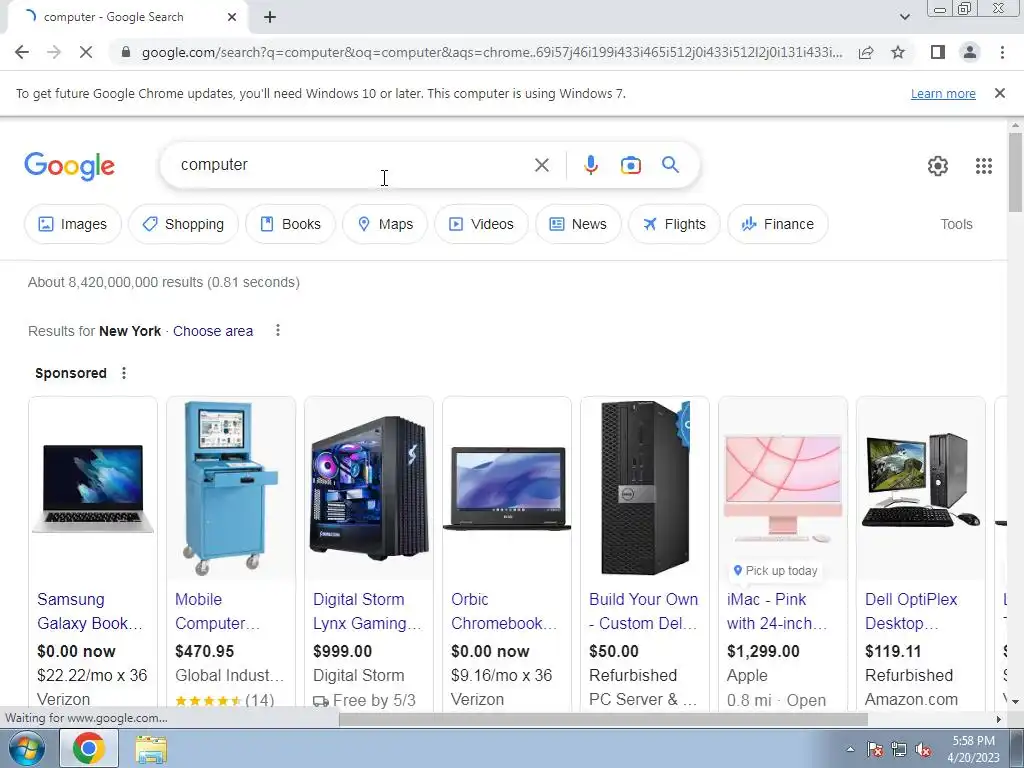Open Build Your Own Custom Dell link
The image size is (1024, 768).
click(643, 611)
